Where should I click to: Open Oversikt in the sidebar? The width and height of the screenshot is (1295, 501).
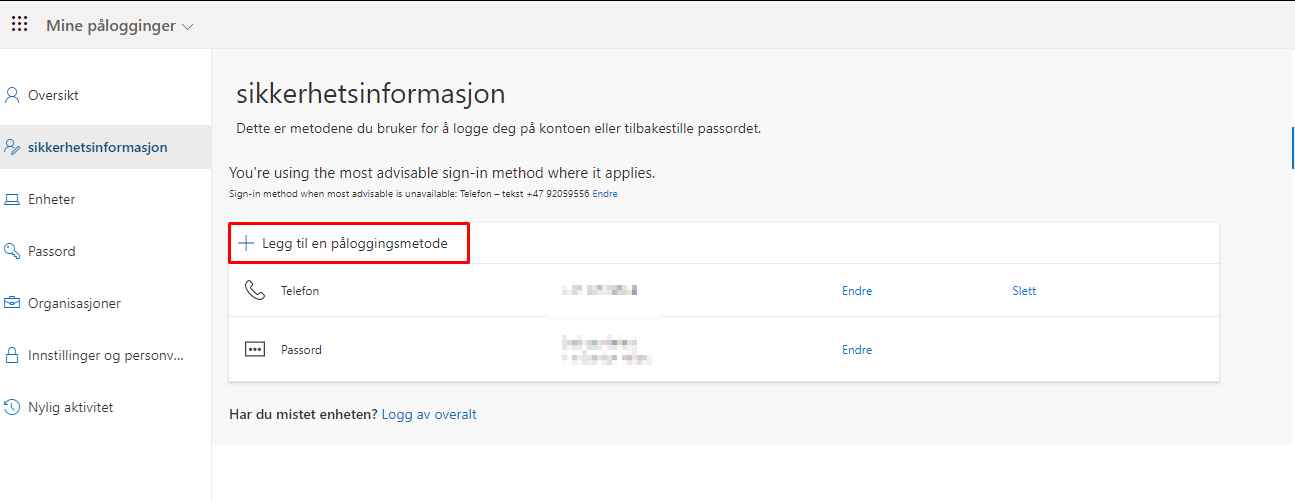53,96
